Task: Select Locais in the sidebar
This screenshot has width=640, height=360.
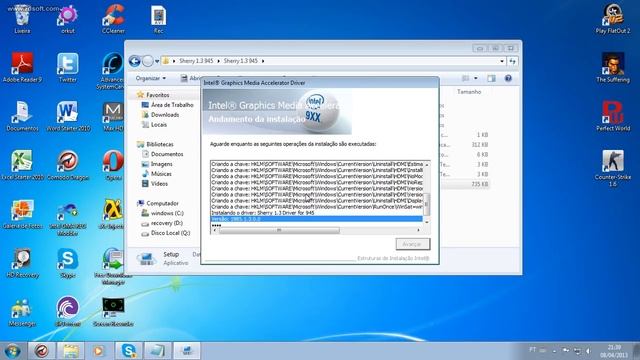Action: pyautogui.click(x=159, y=124)
